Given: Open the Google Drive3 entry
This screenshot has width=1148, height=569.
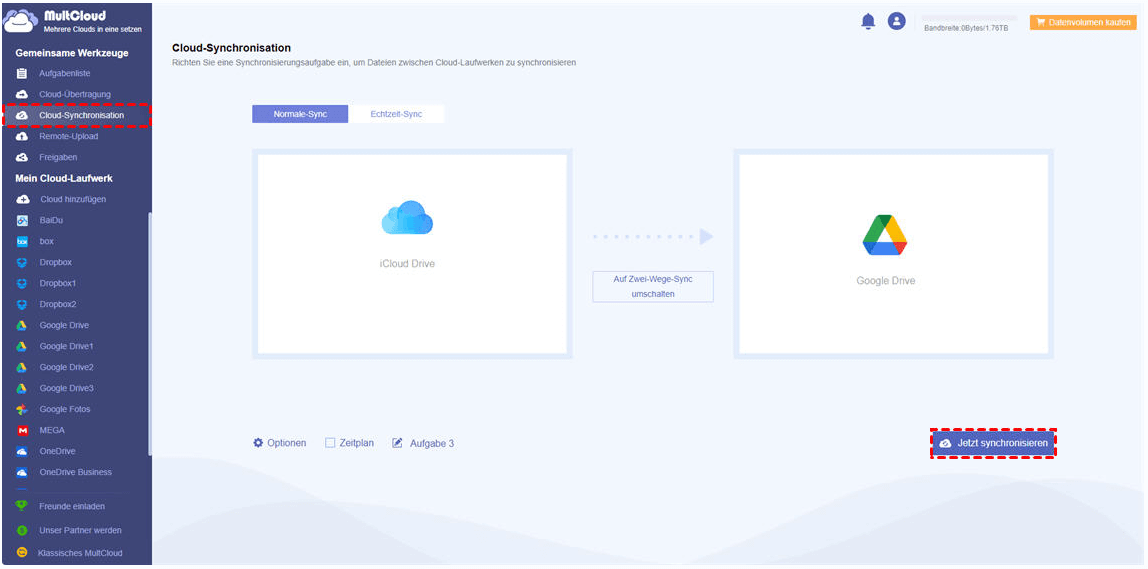Looking at the screenshot, I should tap(66, 388).
